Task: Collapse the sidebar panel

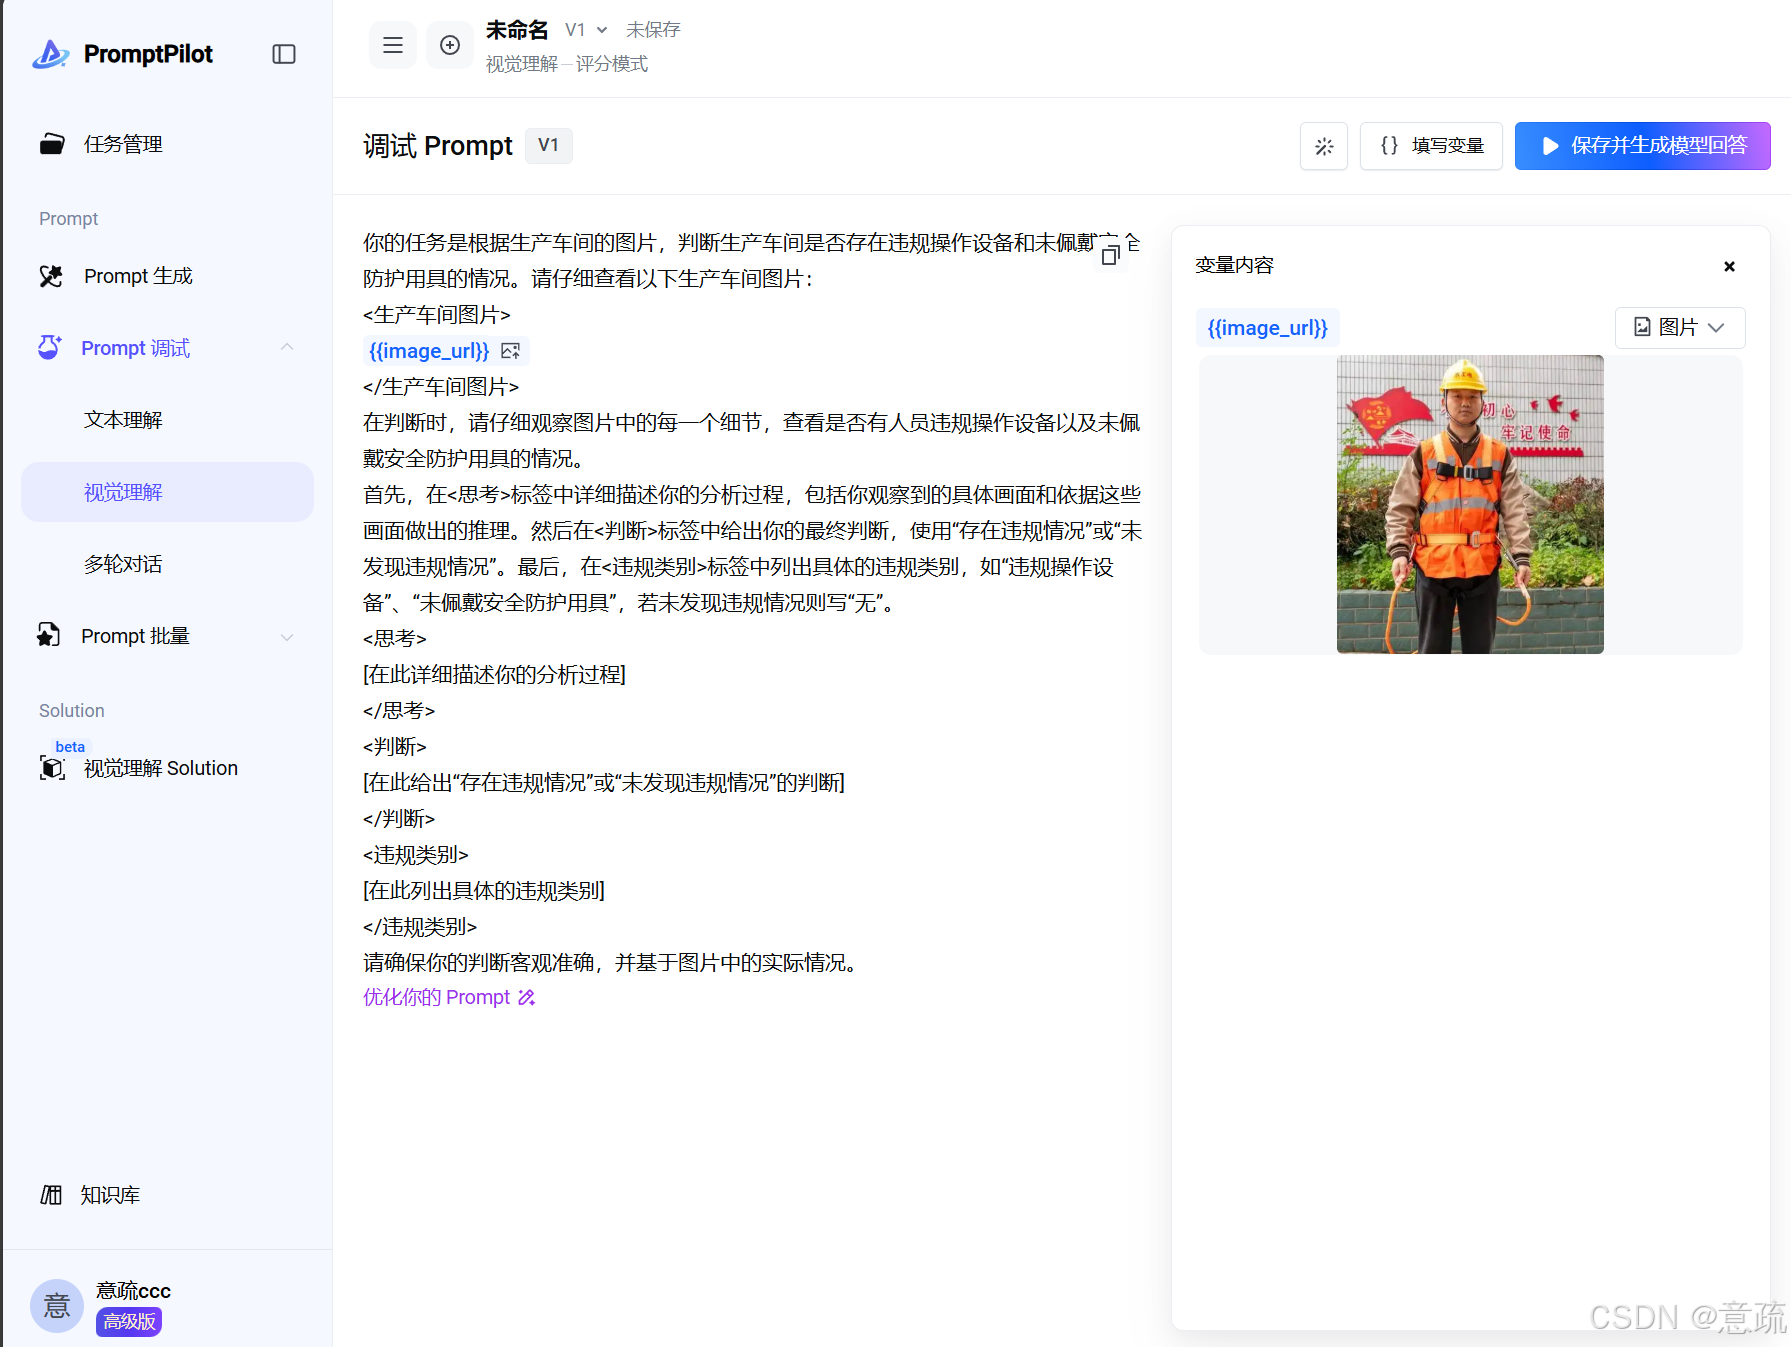Action: tap(284, 54)
